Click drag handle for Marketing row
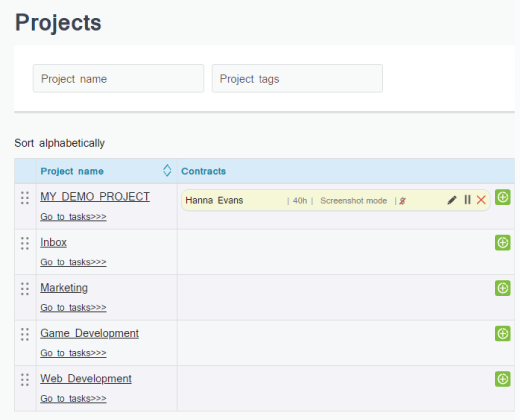The image size is (520, 420). click(x=25, y=289)
